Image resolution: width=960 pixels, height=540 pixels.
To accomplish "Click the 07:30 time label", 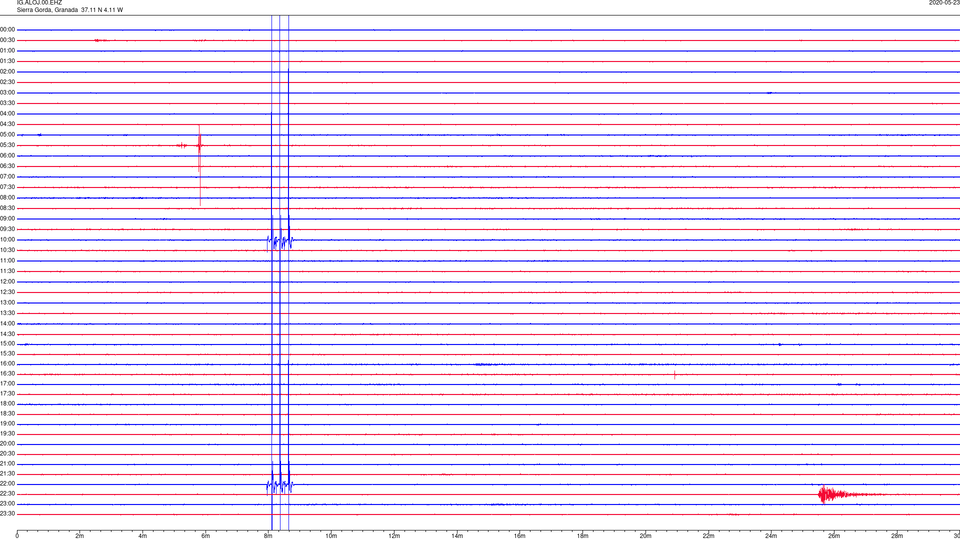I will point(7,187).
